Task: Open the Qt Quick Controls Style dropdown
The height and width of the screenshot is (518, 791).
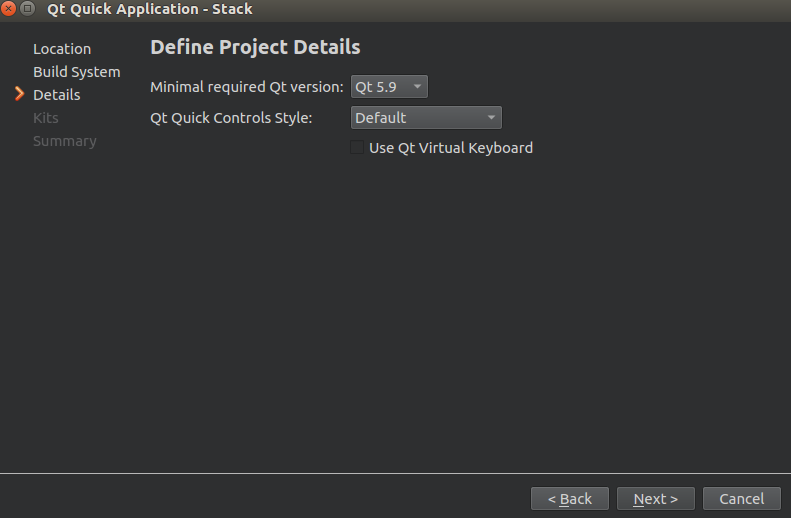Action: tap(426, 118)
